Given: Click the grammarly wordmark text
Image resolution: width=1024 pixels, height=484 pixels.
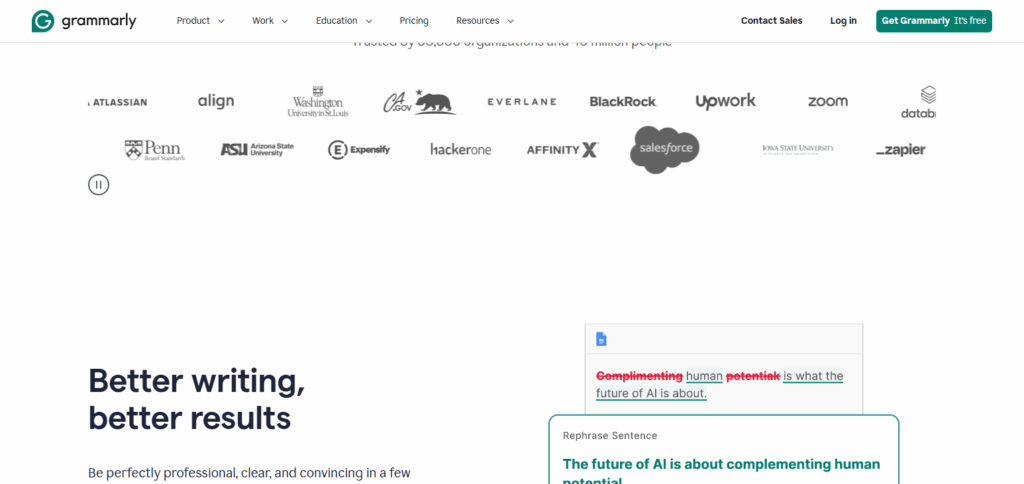Looking at the screenshot, I should tap(99, 22).
